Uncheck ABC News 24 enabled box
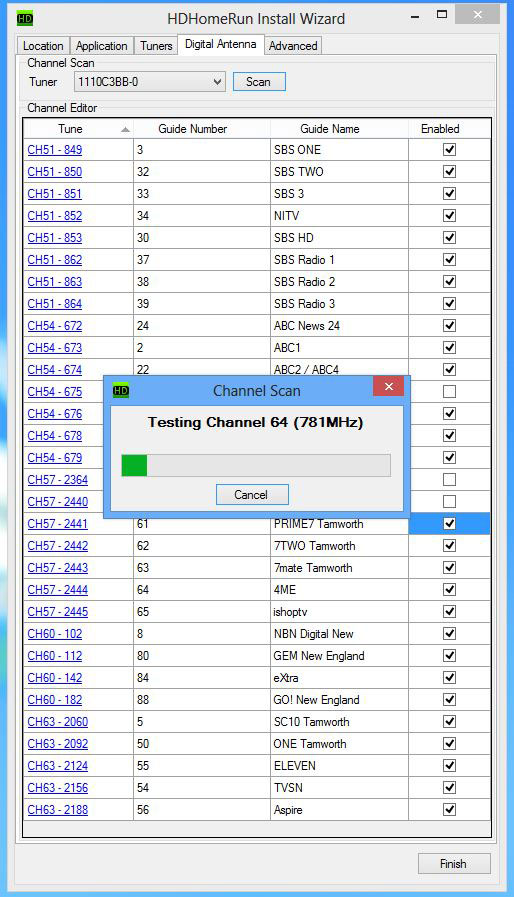The height and width of the screenshot is (897, 514). click(x=450, y=326)
